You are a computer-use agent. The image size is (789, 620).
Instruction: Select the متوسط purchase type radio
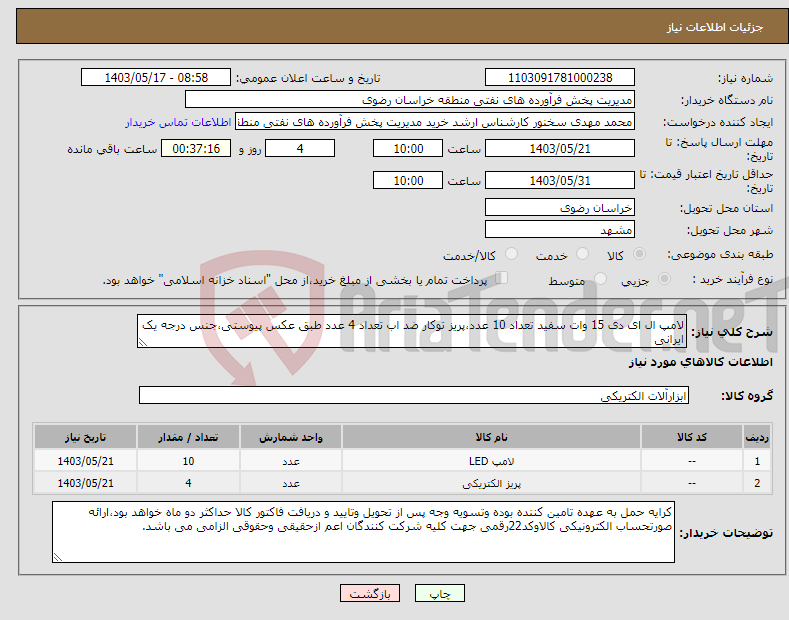600,278
